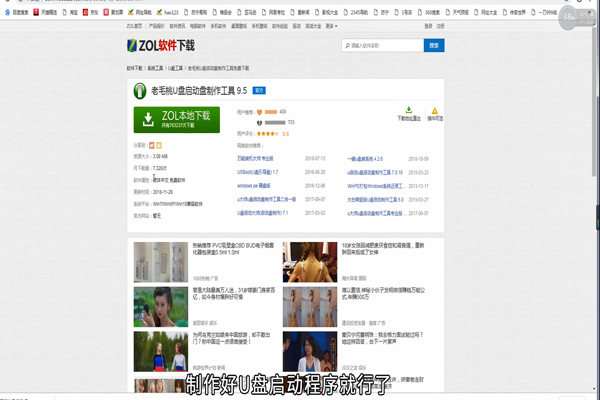Screen dimensions: 600x400
Task: Open the 淘宝 bookmark
Action: click(x=70, y=12)
